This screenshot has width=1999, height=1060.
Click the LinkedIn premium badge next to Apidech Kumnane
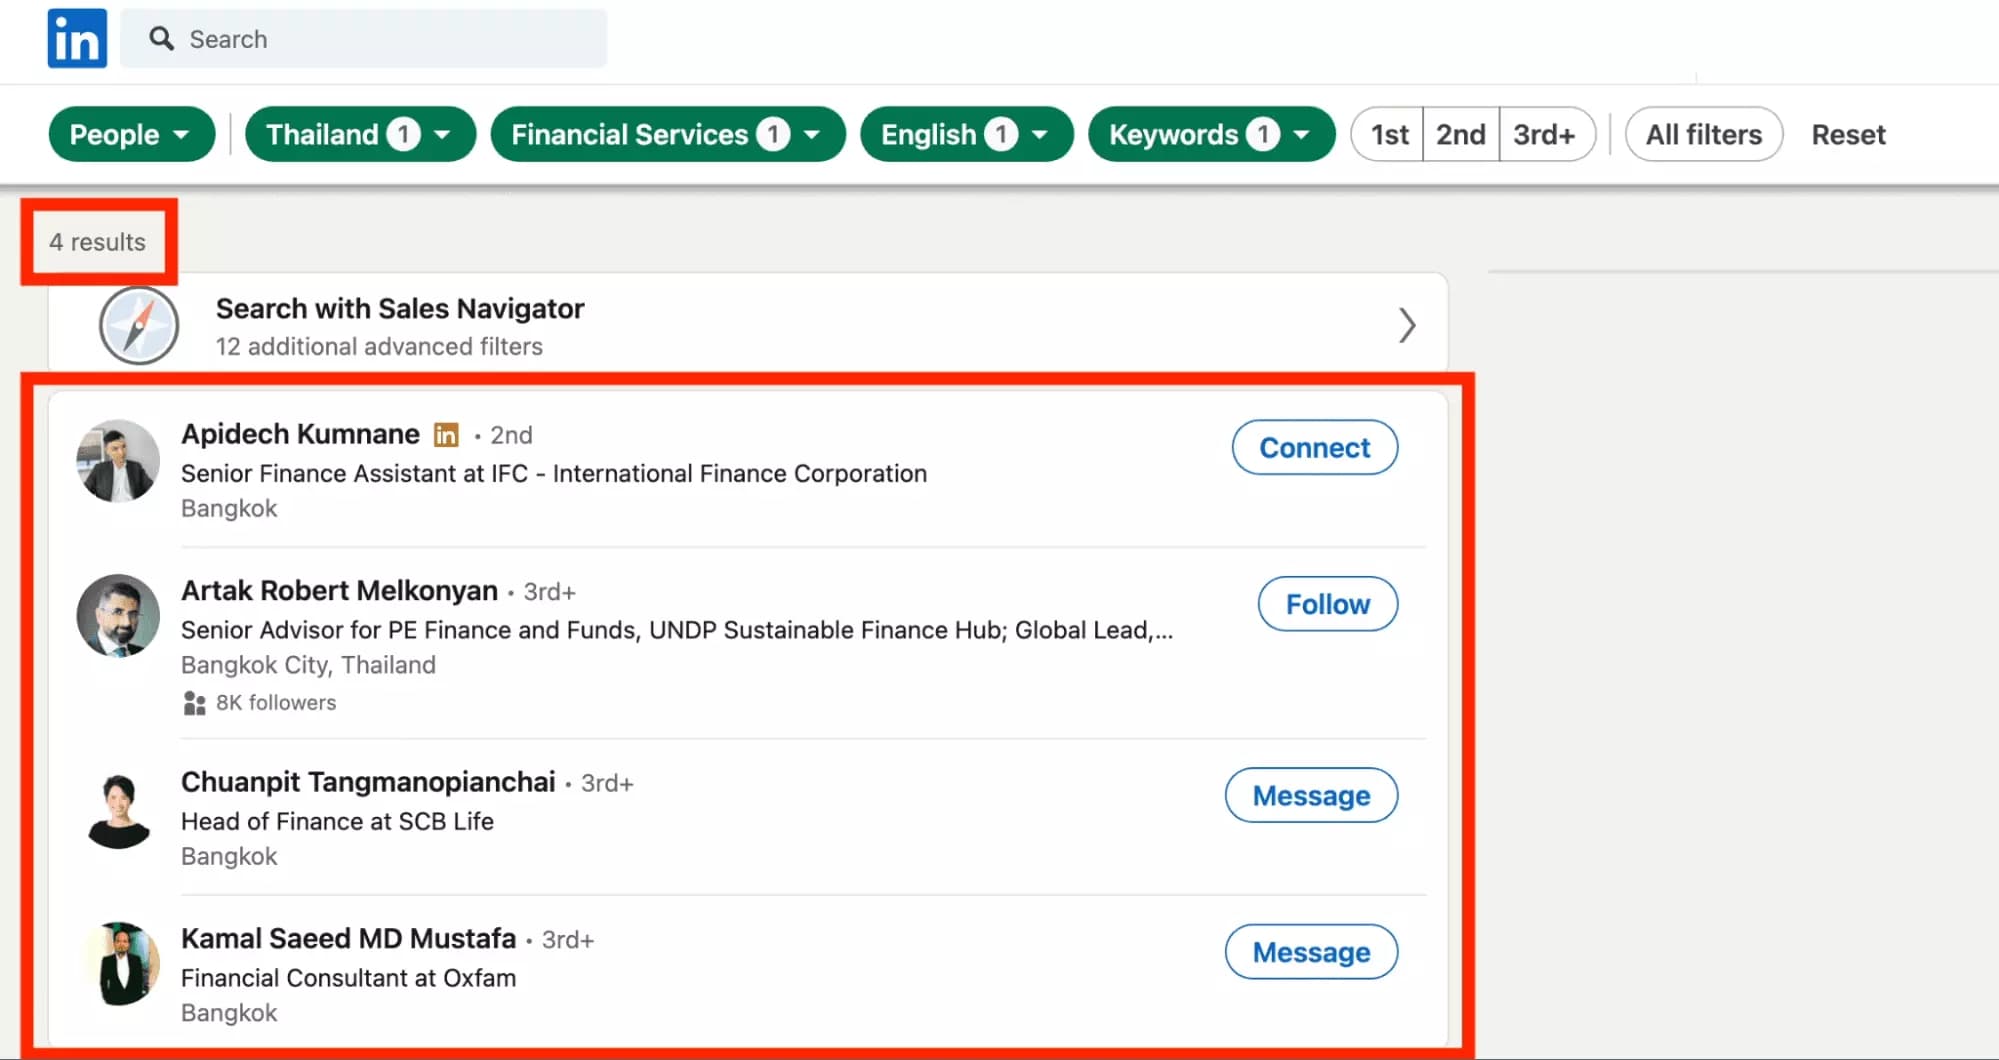click(446, 435)
